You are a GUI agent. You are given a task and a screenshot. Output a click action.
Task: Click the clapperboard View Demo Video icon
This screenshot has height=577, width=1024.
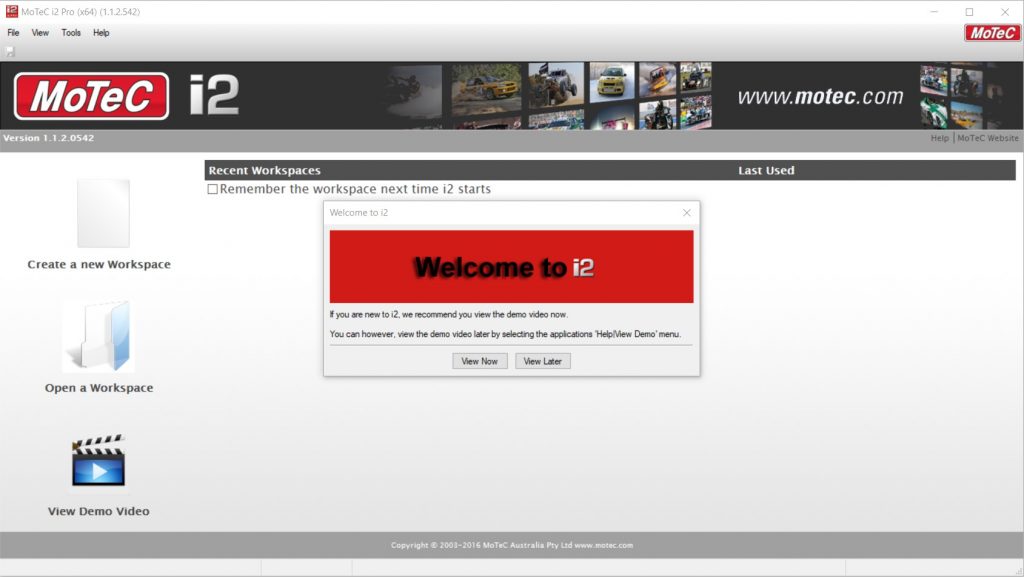click(98, 460)
